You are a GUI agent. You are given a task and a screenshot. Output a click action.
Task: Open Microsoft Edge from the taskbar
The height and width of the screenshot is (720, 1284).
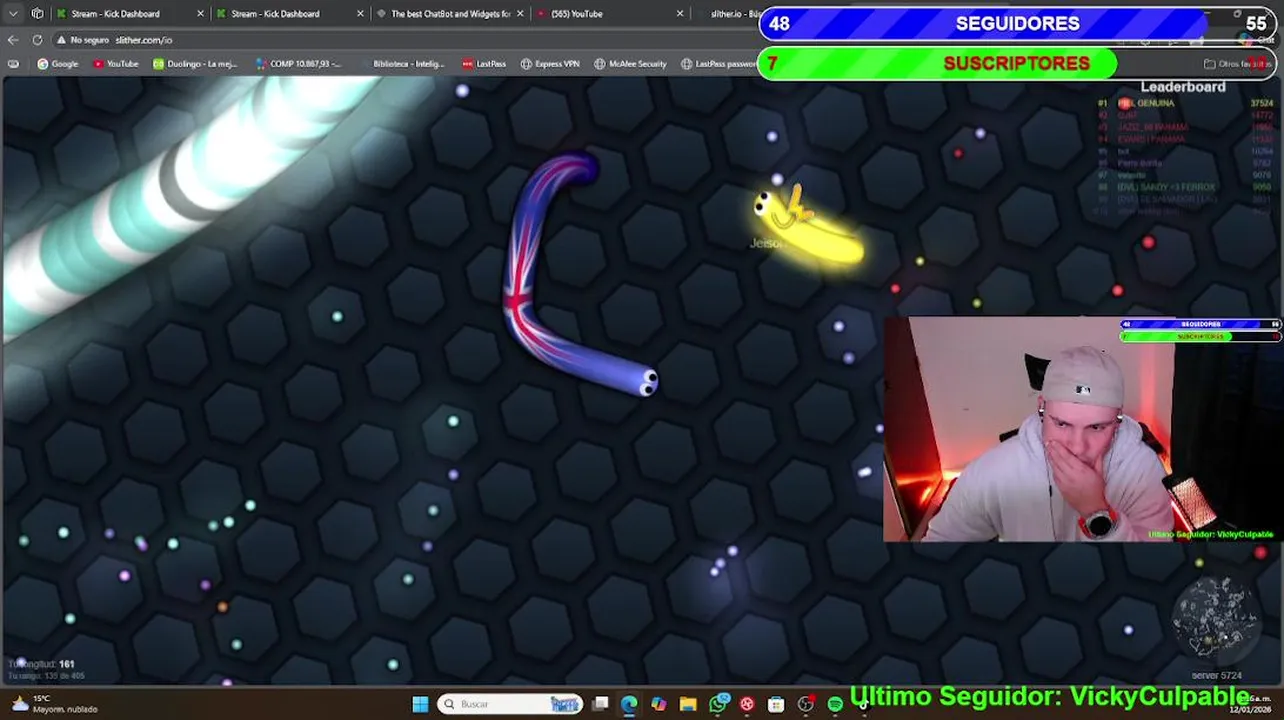click(x=629, y=705)
